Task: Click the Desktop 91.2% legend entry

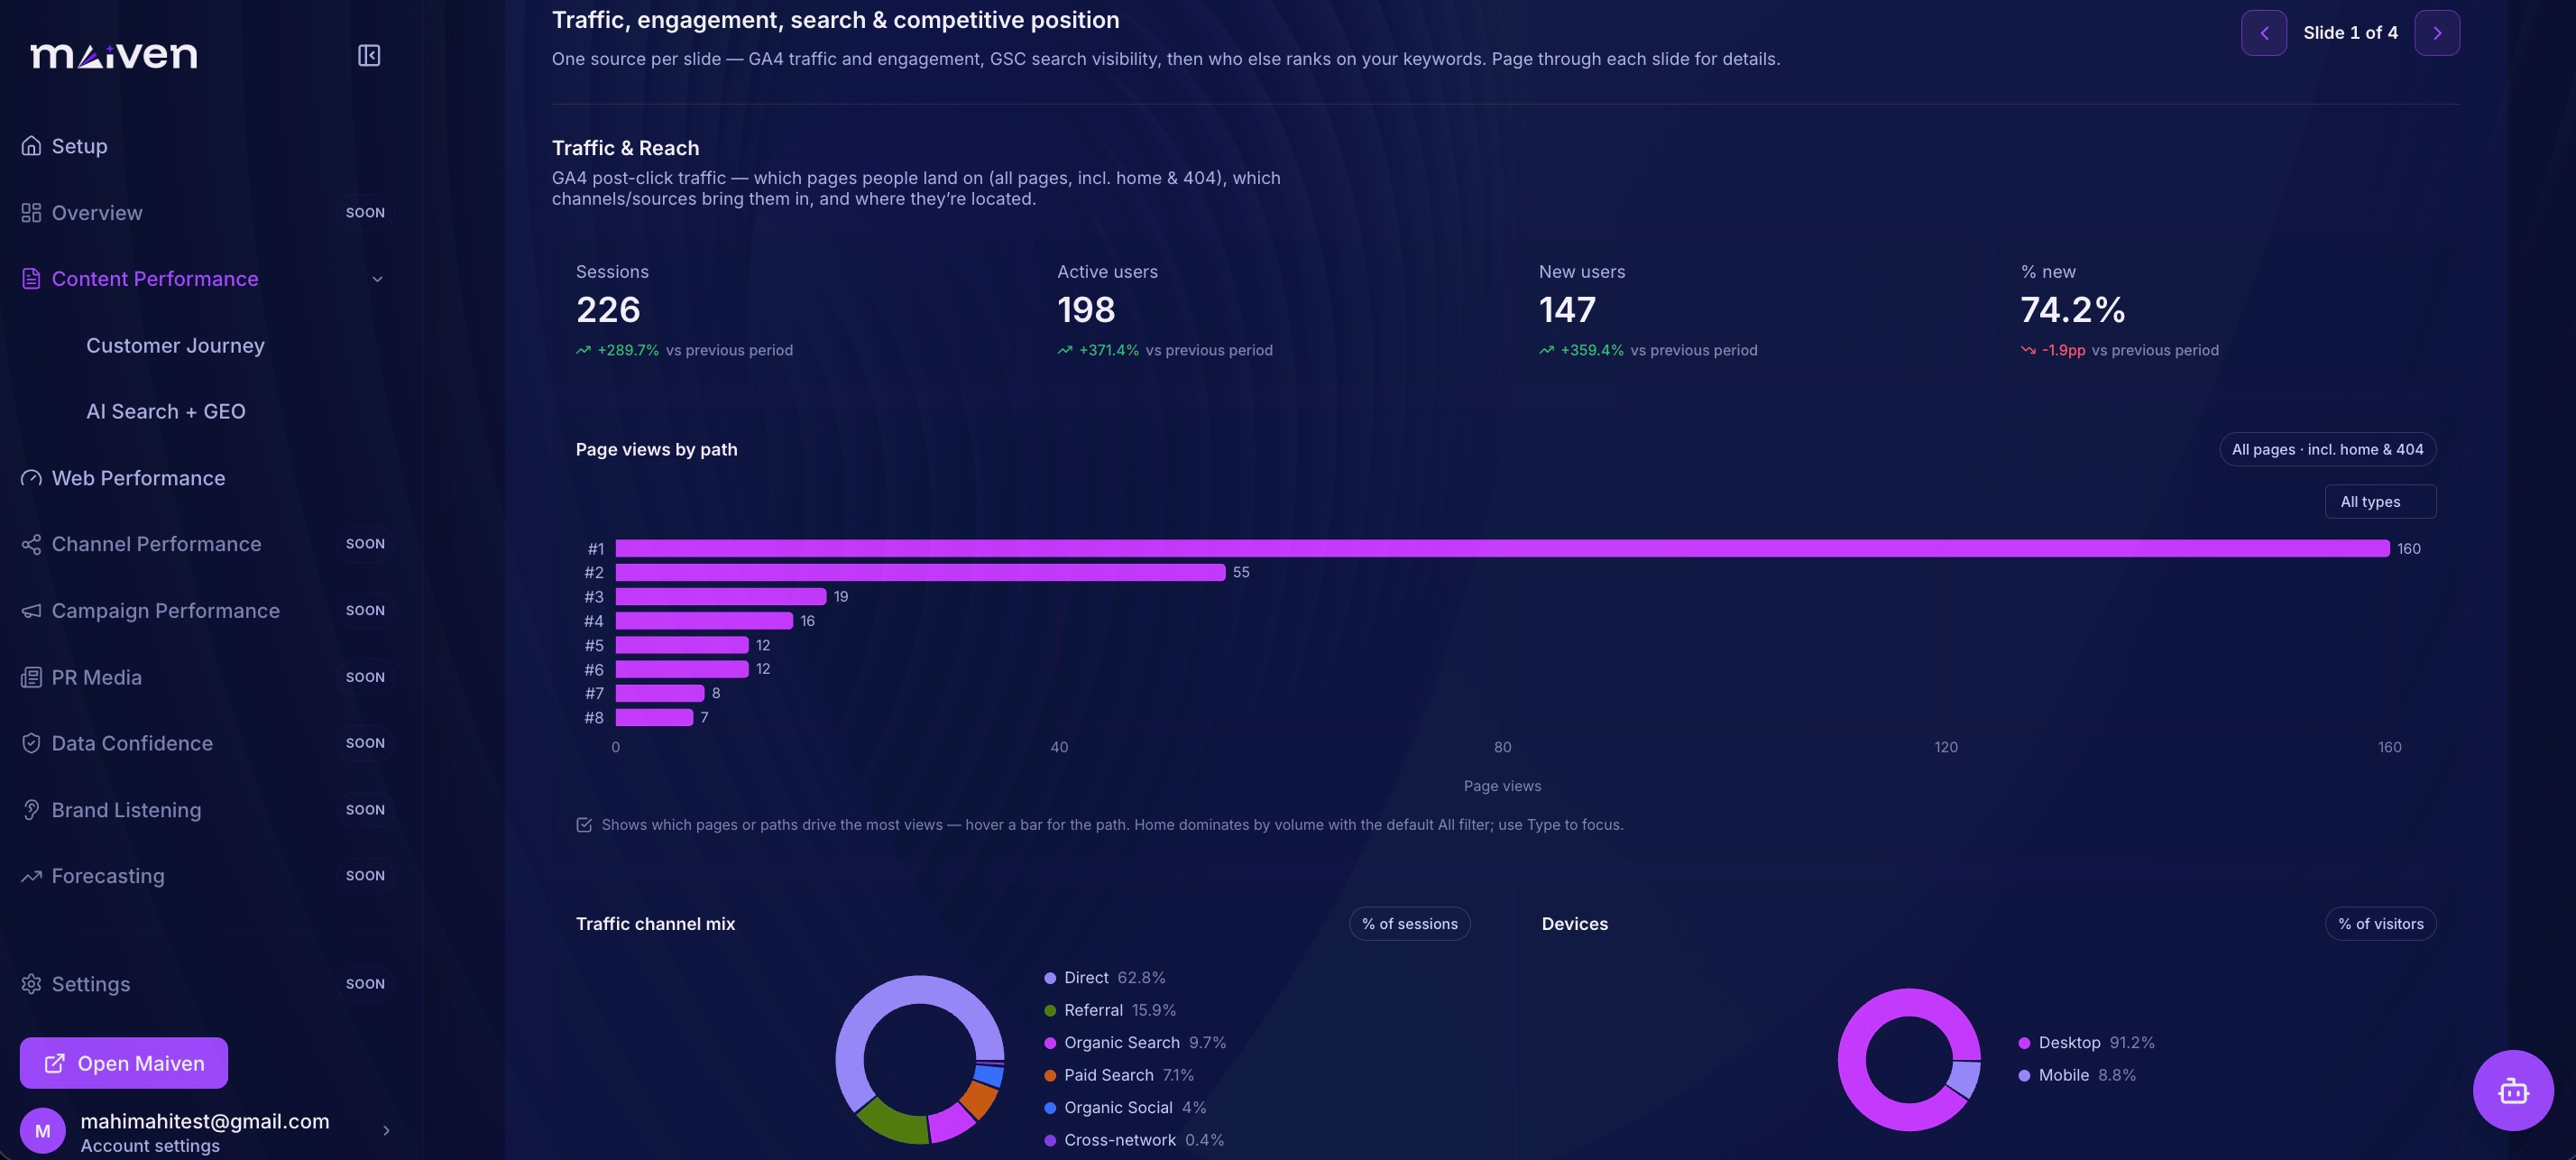Action: coord(2087,1043)
